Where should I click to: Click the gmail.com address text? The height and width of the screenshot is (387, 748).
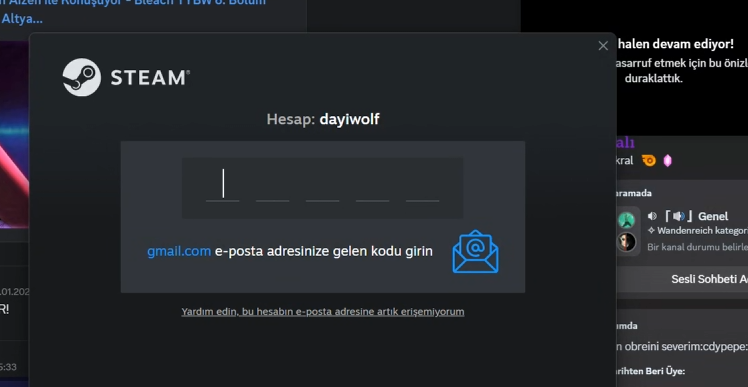pyautogui.click(x=179, y=251)
